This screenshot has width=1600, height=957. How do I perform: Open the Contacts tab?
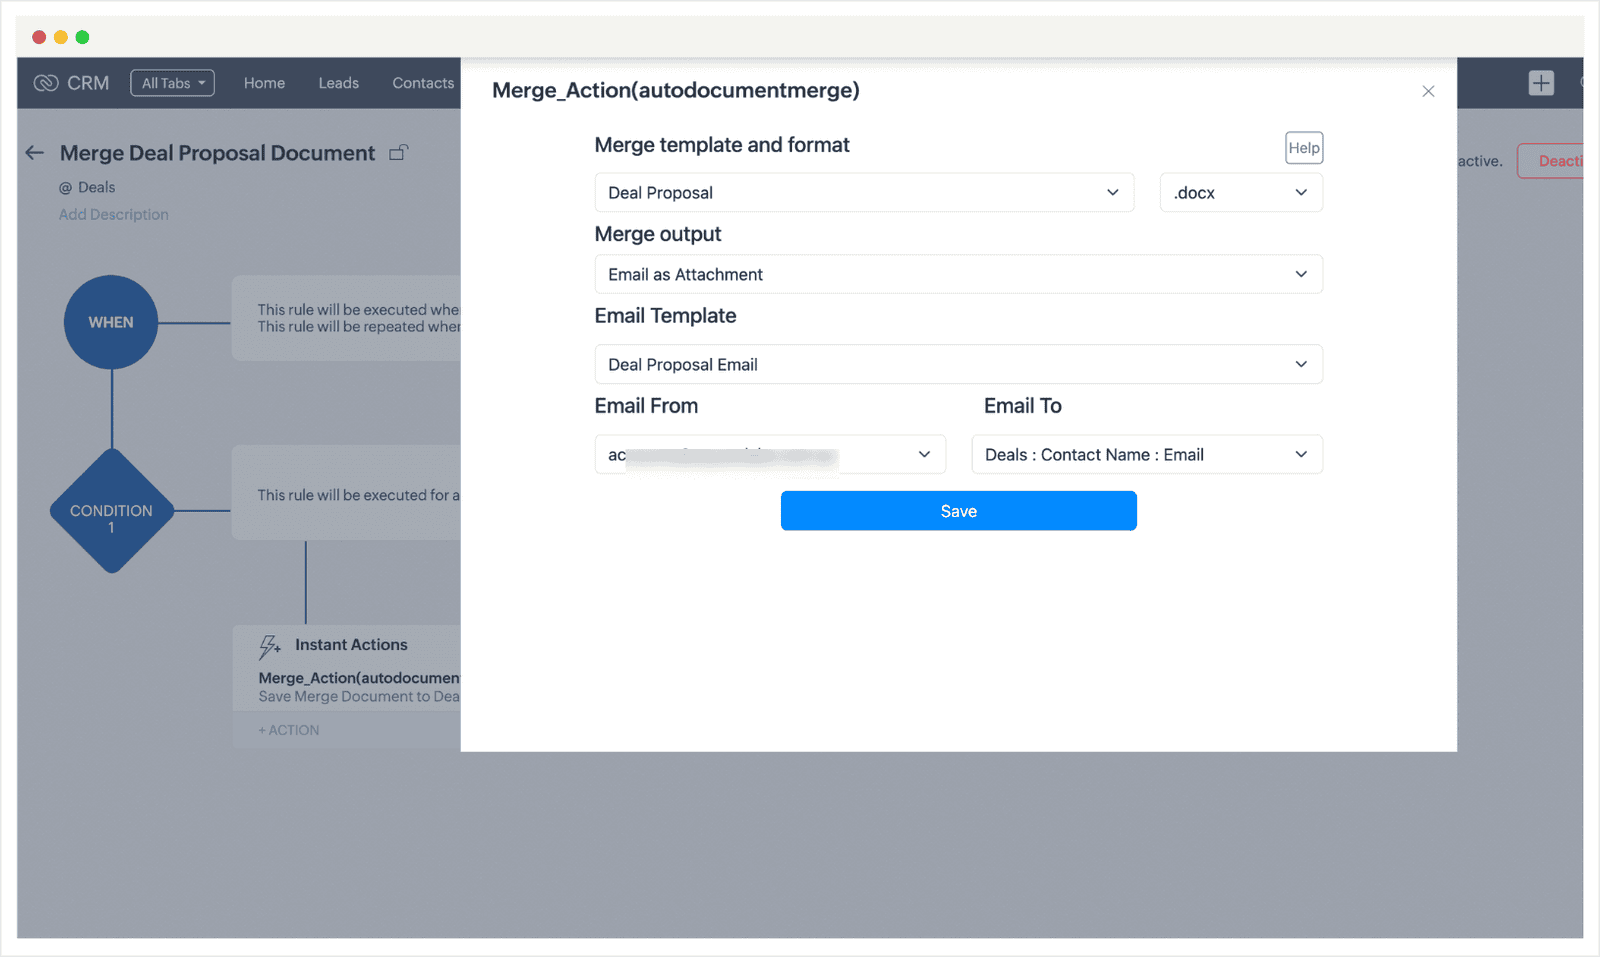click(423, 83)
